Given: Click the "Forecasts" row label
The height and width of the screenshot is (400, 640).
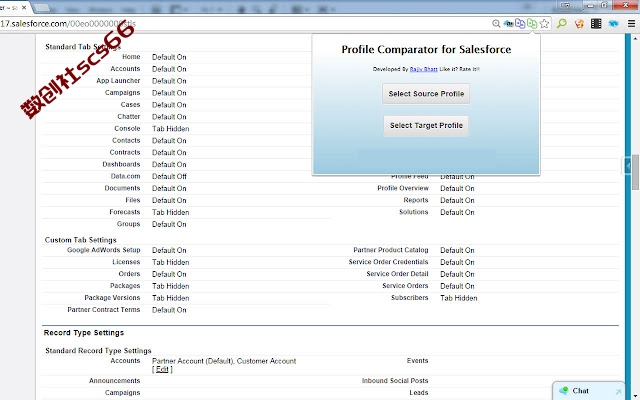Looking at the screenshot, I should (124, 212).
